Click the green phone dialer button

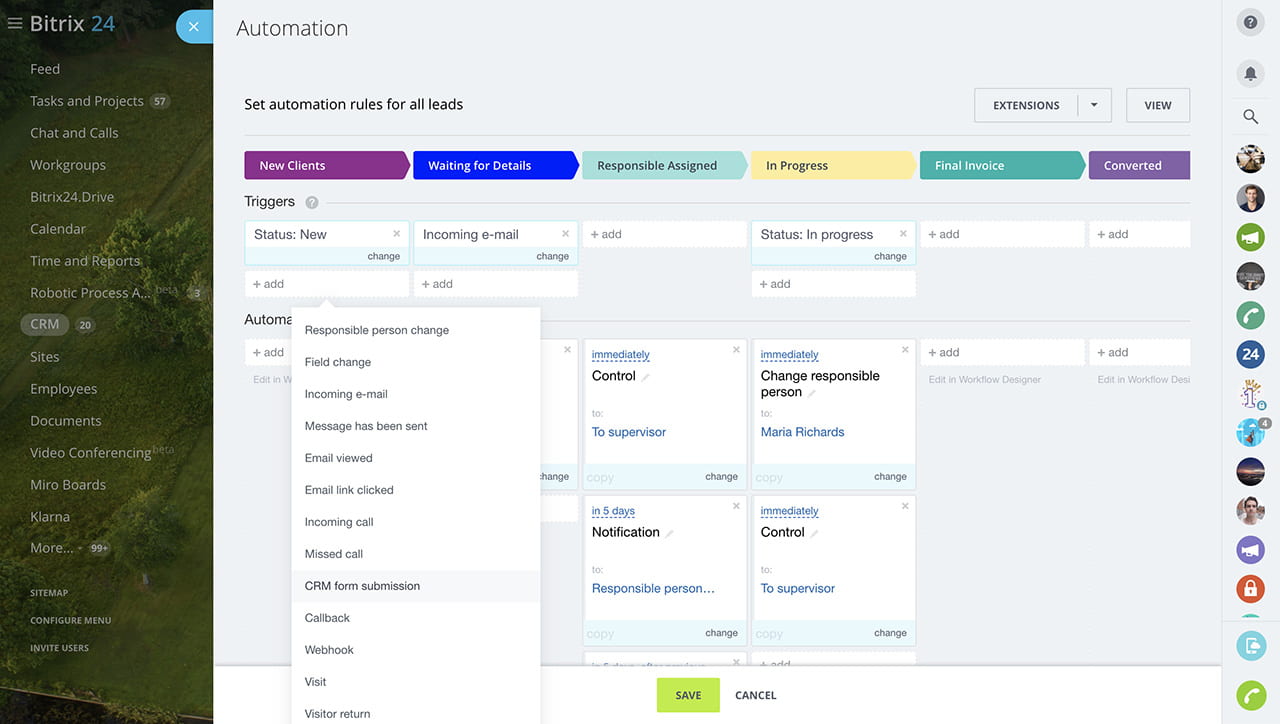(x=1250, y=694)
